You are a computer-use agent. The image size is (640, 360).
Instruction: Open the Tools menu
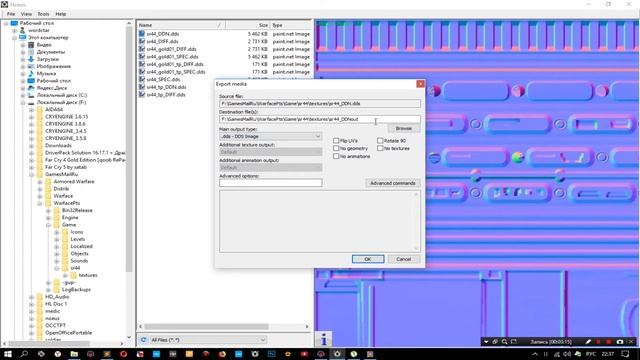(43, 14)
